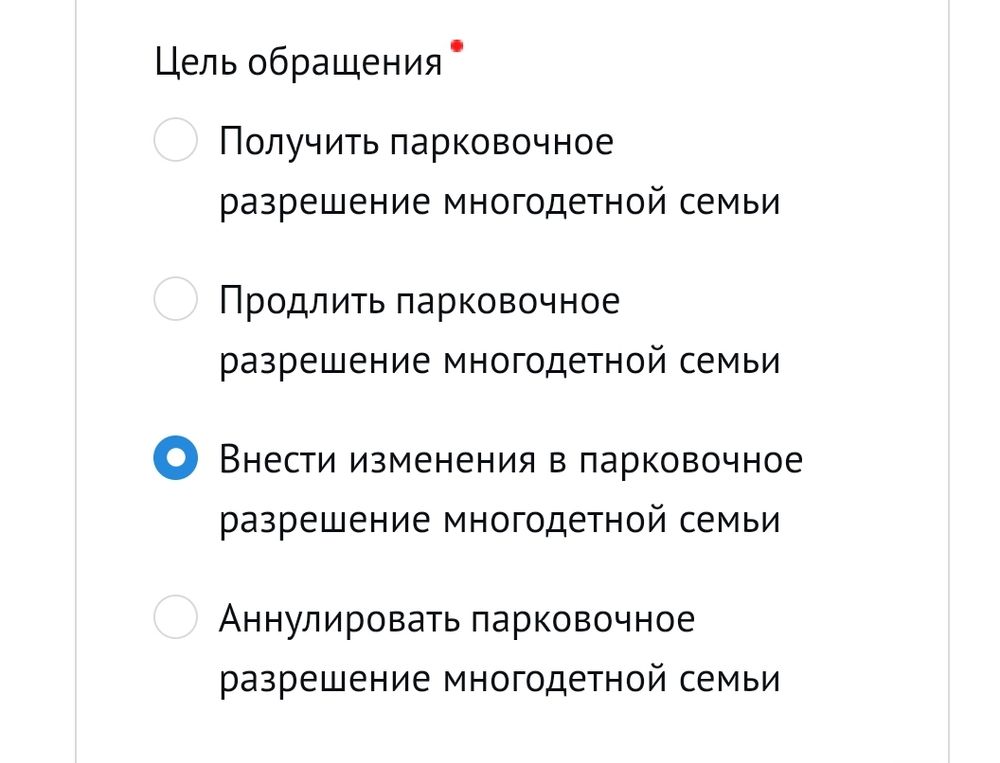Click the circle beside 'Продлить парковочное разрешение'
This screenshot has width=1000, height=763.
pos(175,300)
